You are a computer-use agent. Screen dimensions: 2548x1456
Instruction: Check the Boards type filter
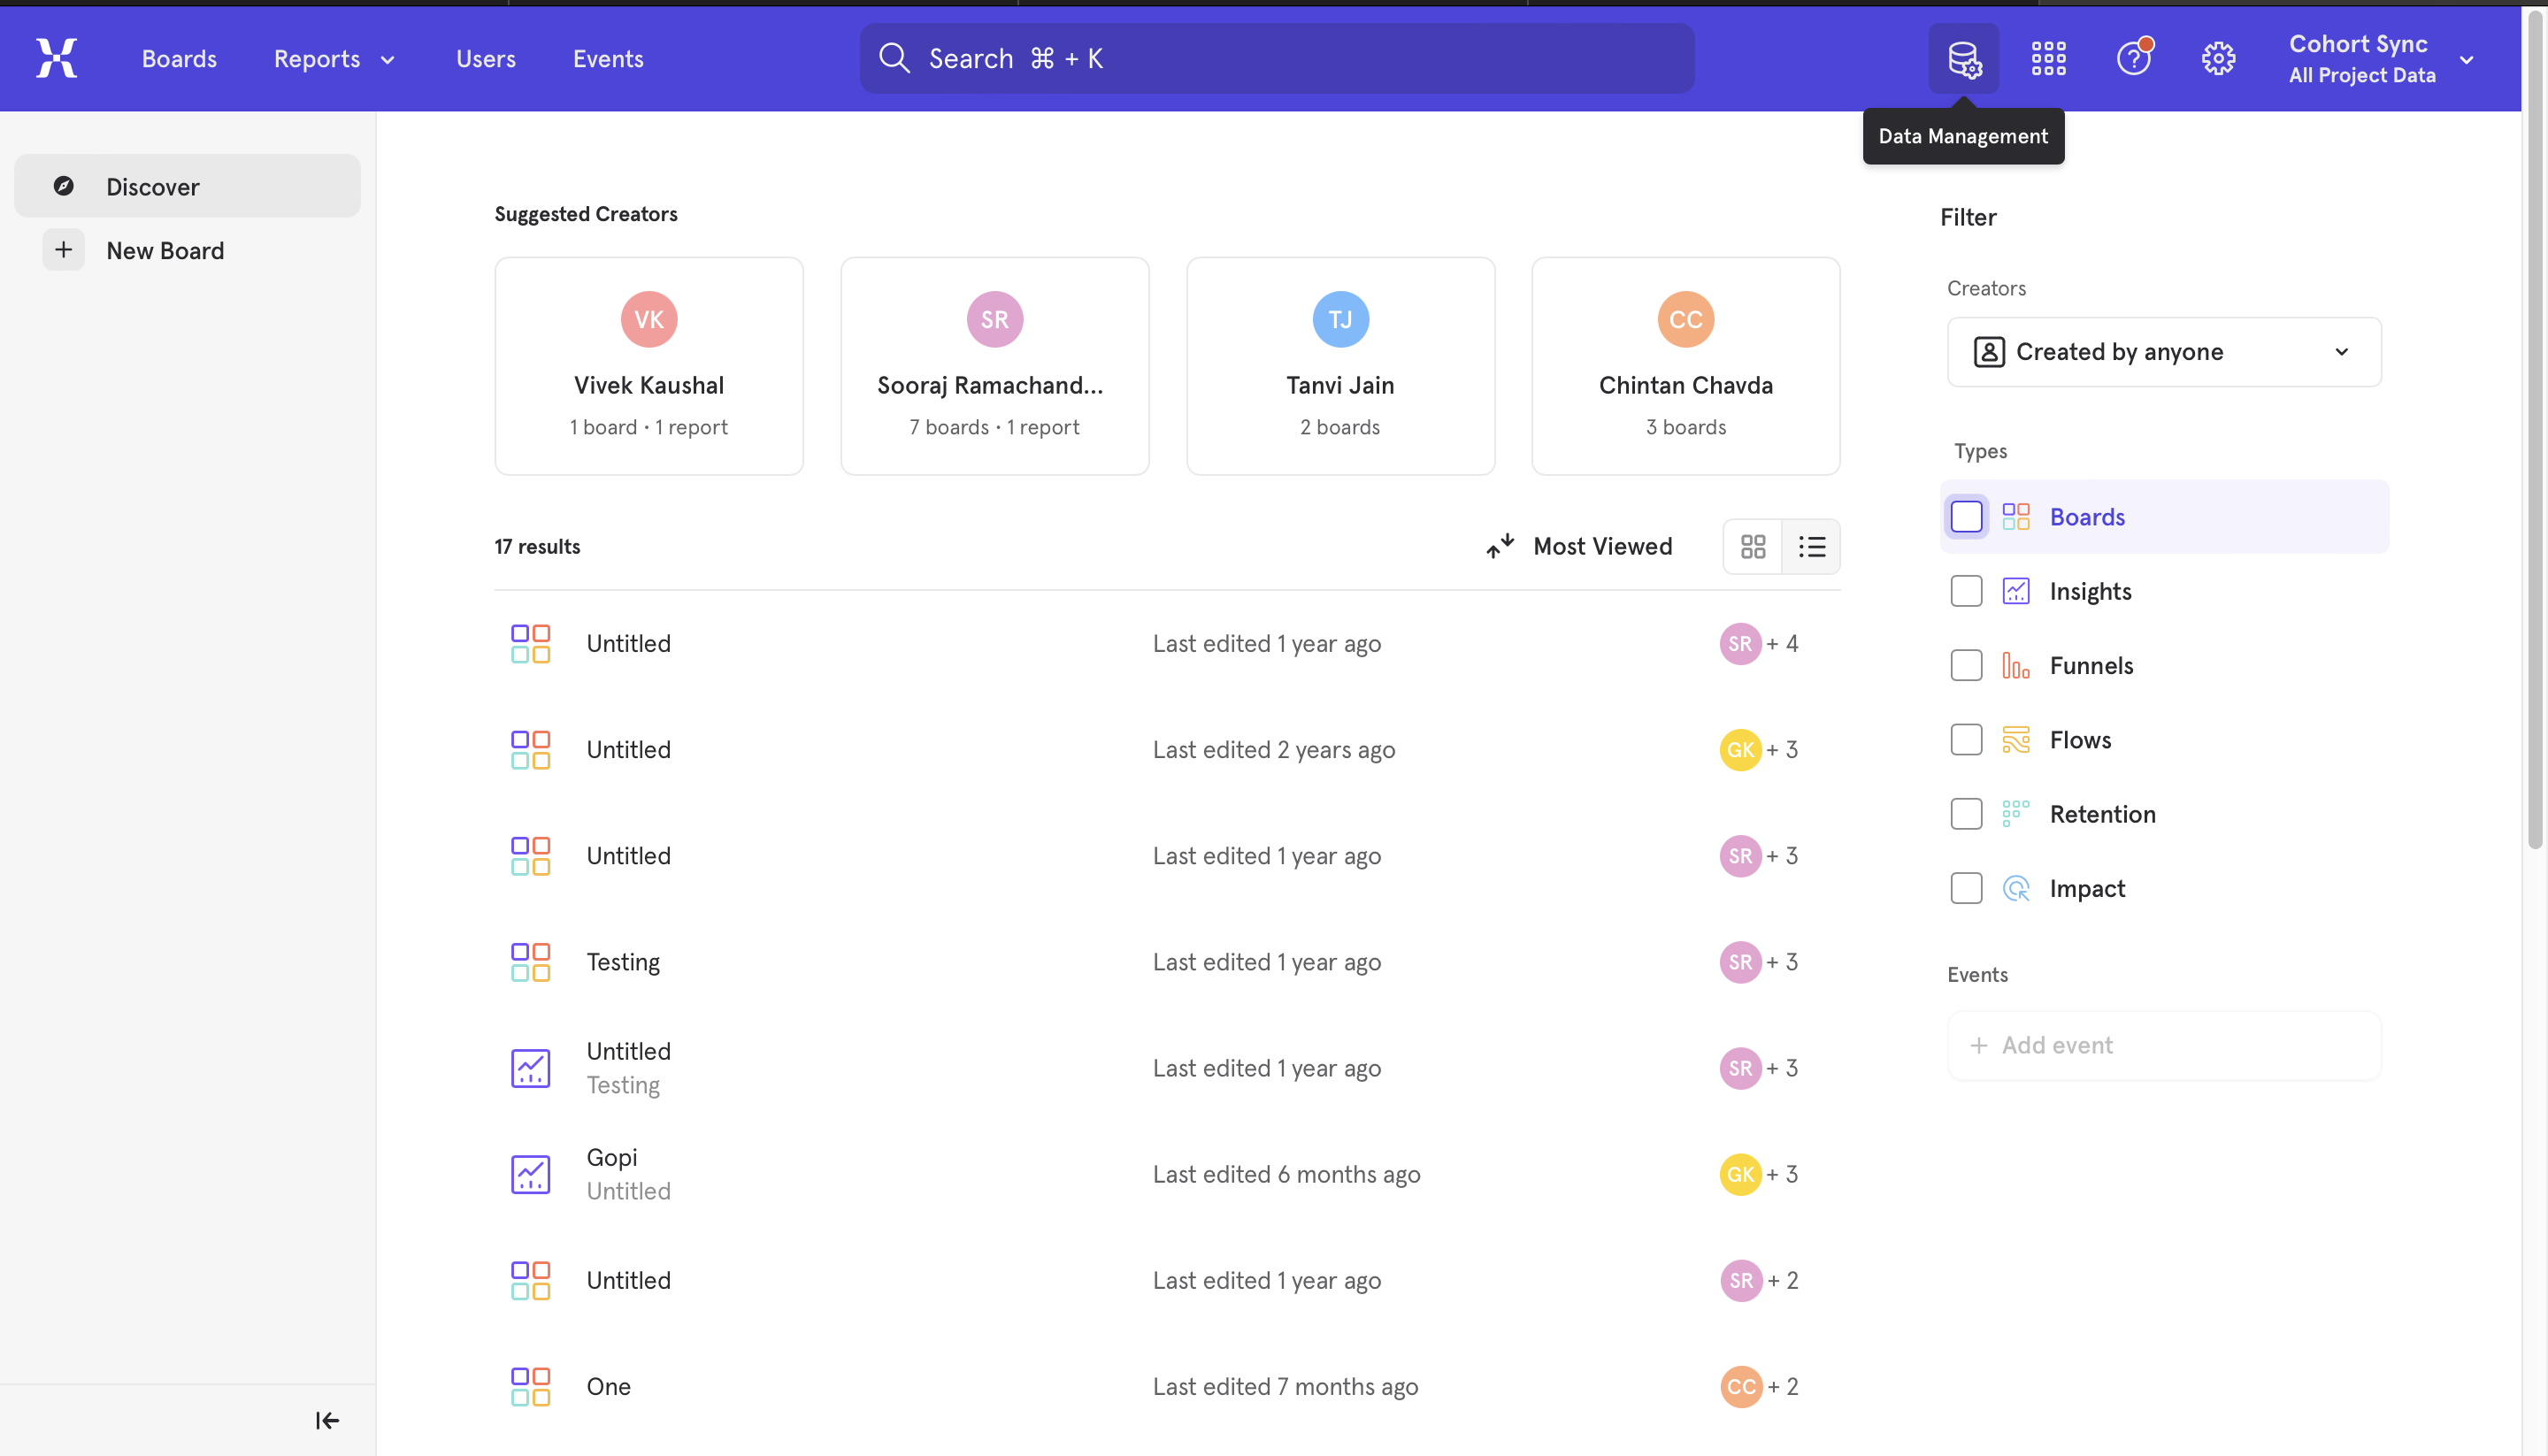[x=1966, y=517]
